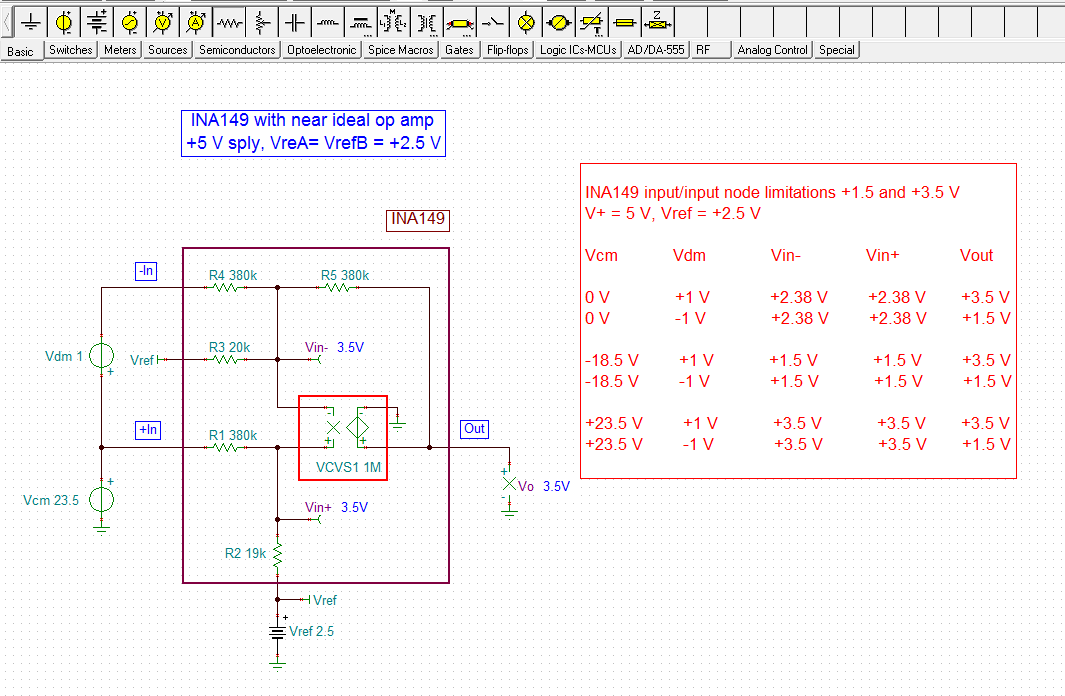Screen dimensions: 1065x696
Task: Click the Out terminal label
Action: tap(474, 428)
